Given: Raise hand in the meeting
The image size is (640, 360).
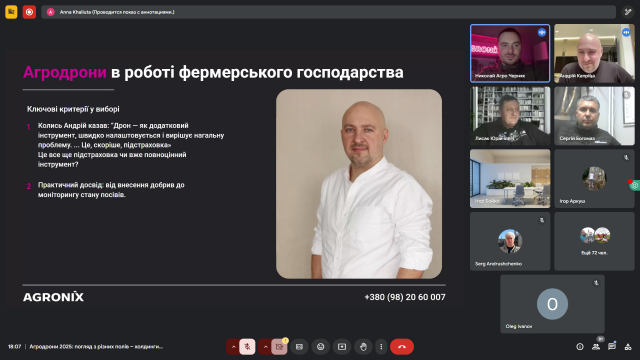Looking at the screenshot, I should [x=363, y=347].
